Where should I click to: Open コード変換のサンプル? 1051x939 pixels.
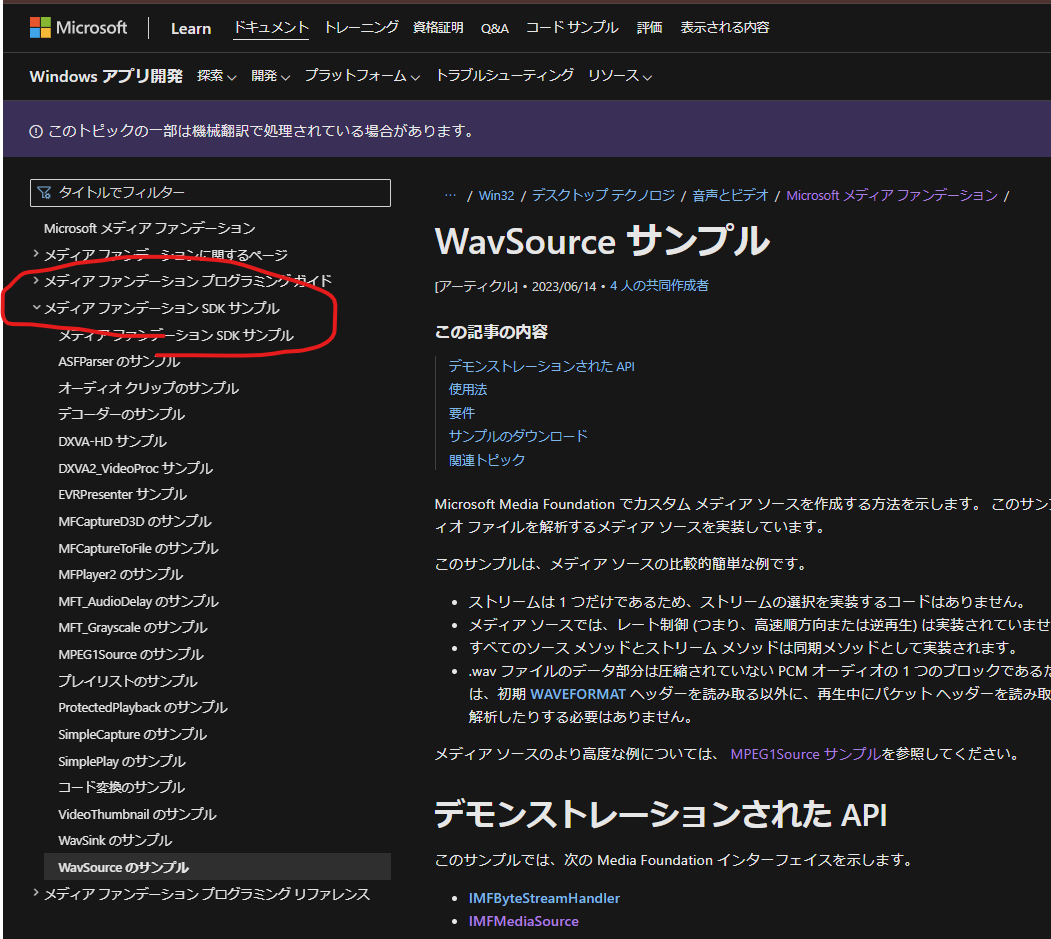click(121, 788)
